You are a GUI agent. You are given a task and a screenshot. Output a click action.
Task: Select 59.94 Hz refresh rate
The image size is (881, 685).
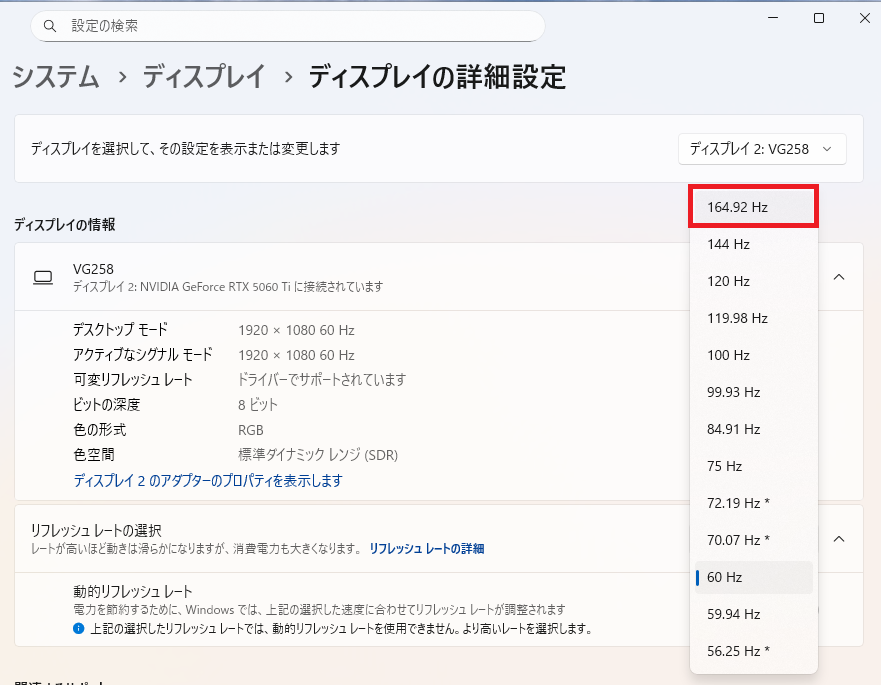(753, 613)
